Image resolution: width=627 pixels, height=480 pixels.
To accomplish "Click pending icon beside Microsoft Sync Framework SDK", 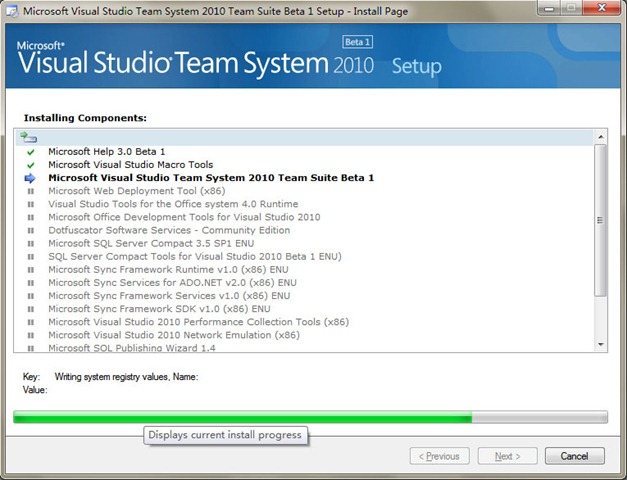I will point(31,309).
